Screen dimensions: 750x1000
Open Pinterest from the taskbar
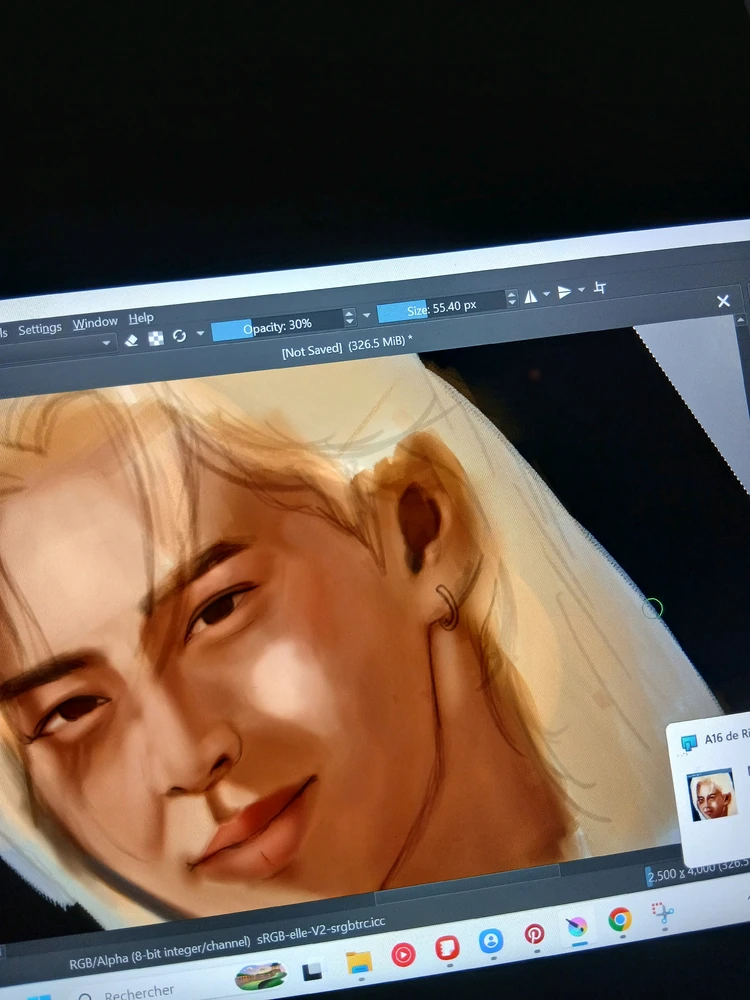(x=534, y=934)
